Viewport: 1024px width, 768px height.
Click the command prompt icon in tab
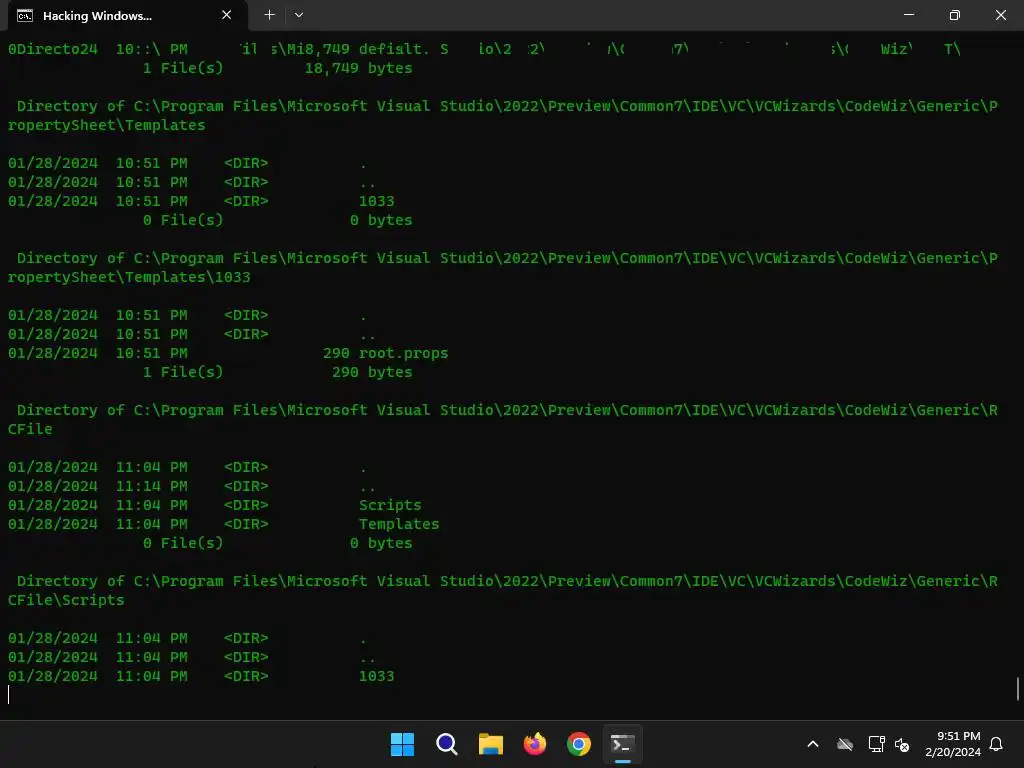(x=25, y=16)
